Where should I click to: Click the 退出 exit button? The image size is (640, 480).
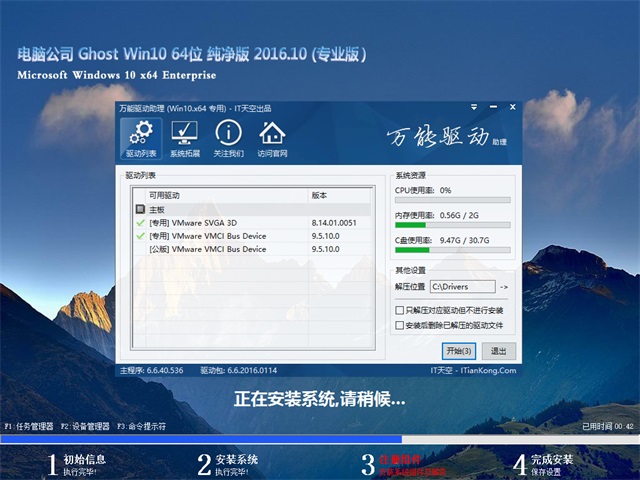click(x=498, y=351)
